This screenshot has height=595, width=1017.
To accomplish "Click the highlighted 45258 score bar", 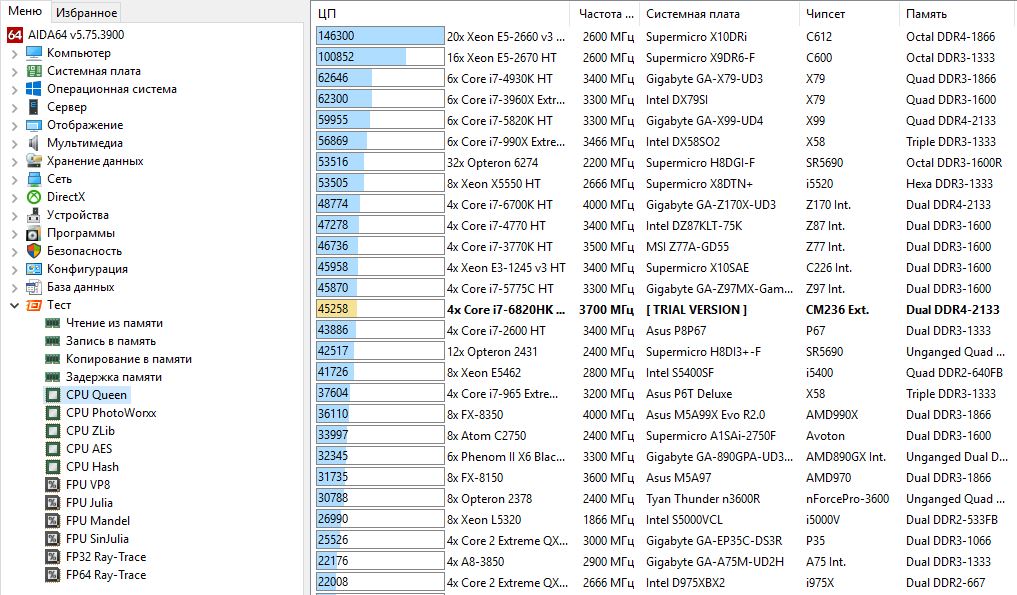I will [x=380, y=309].
